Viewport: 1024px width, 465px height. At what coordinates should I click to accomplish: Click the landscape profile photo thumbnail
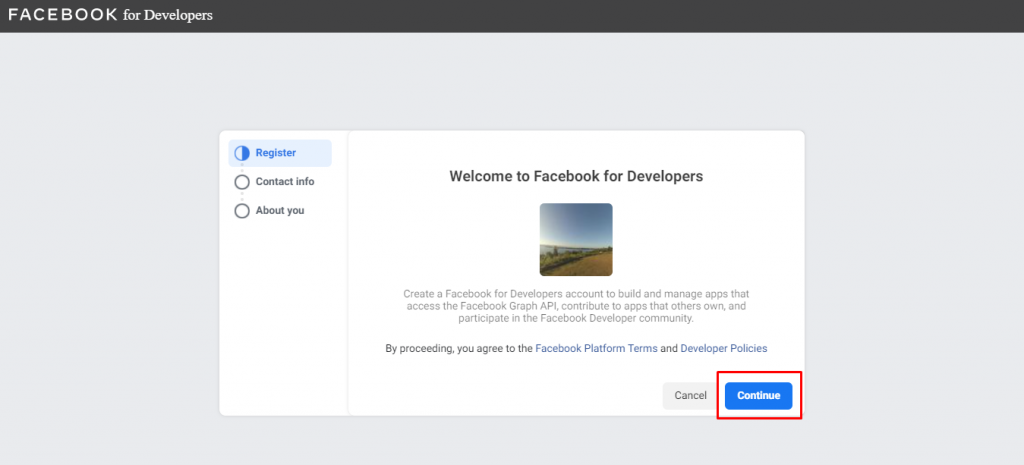click(576, 240)
